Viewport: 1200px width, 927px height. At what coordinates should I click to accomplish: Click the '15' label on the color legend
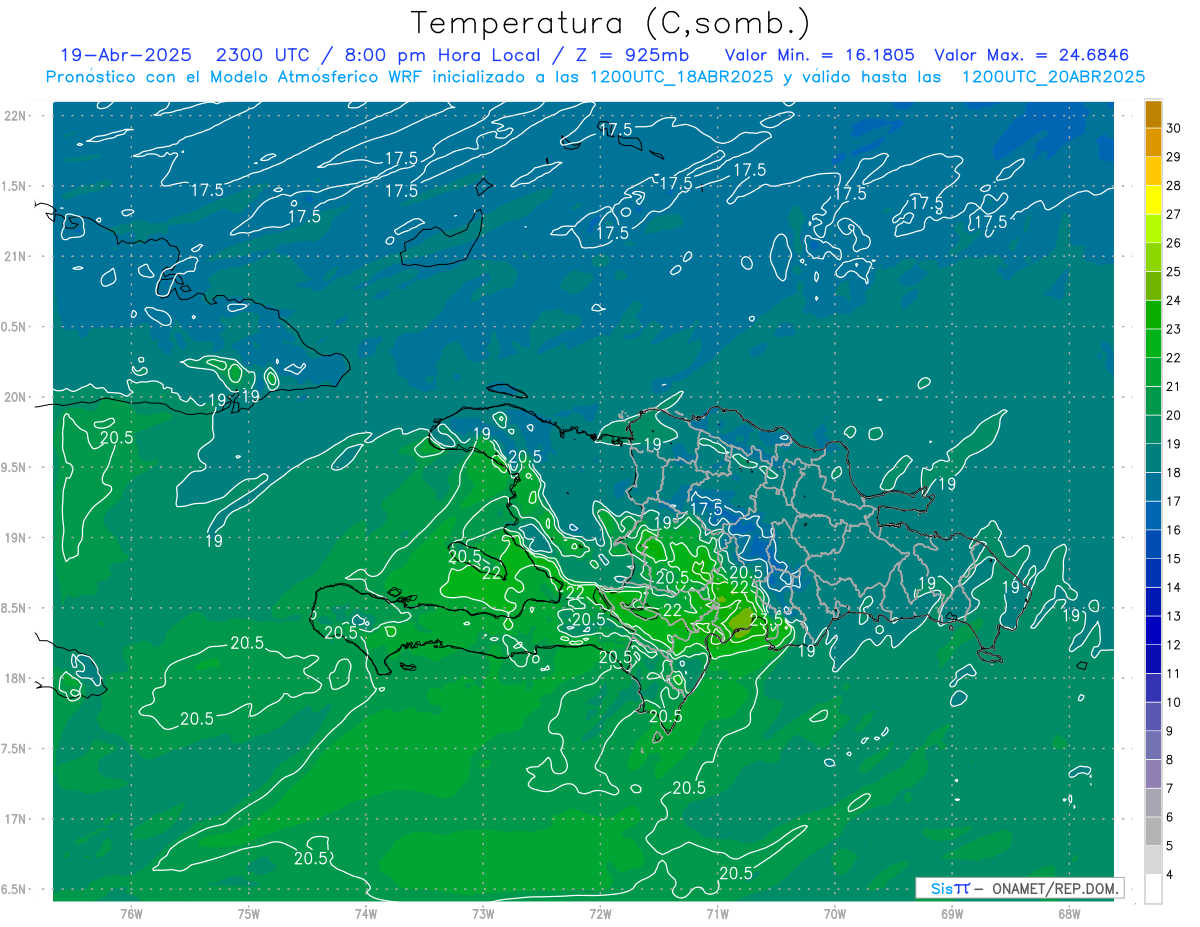pos(1174,559)
